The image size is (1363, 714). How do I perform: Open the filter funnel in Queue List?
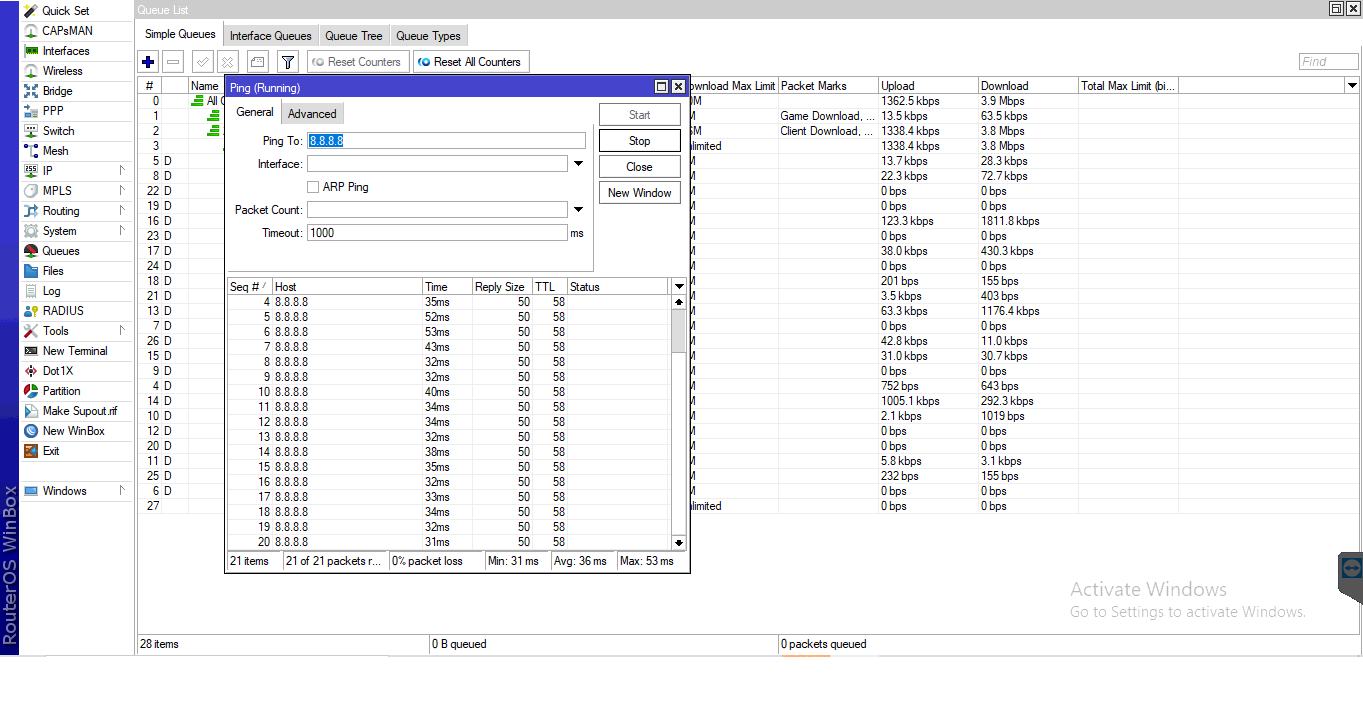coord(288,62)
